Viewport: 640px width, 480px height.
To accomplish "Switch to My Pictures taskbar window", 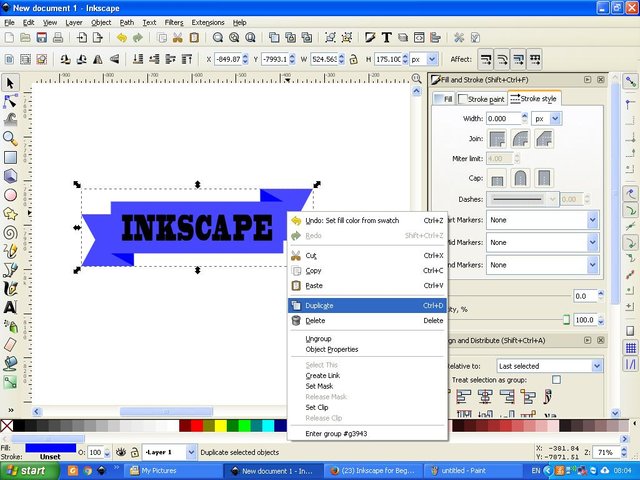I will pyautogui.click(x=173, y=471).
